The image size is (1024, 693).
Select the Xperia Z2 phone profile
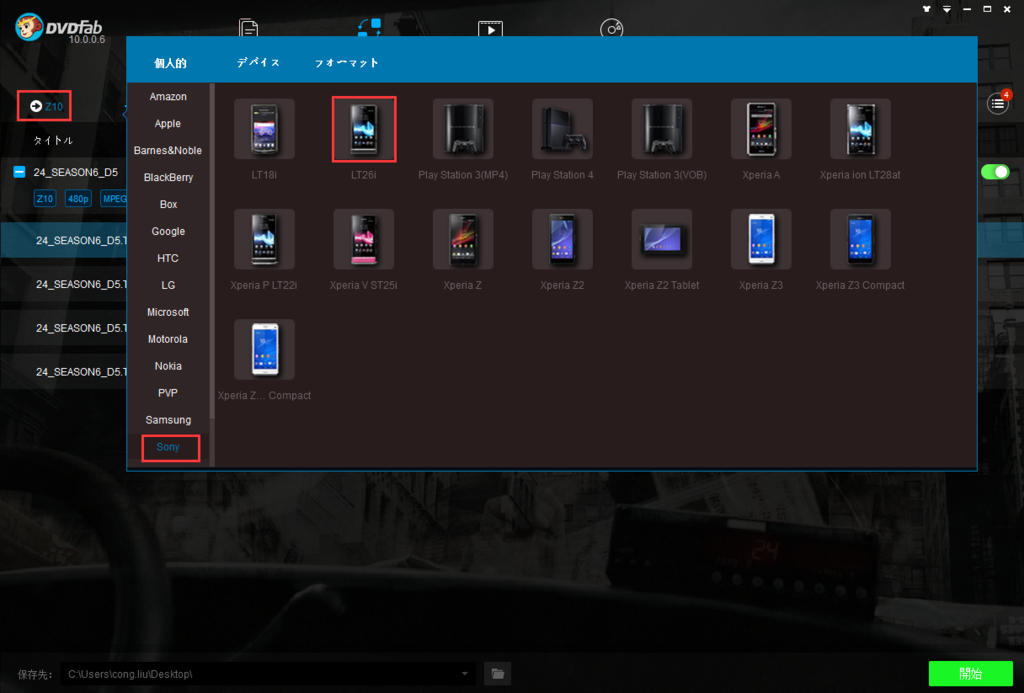pos(562,240)
